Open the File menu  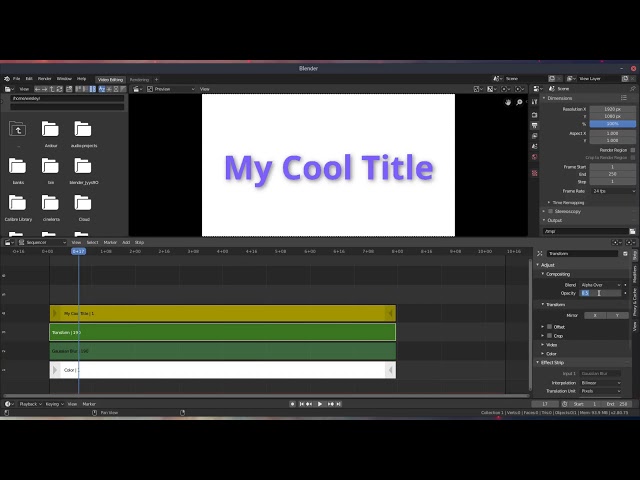pos(16,79)
